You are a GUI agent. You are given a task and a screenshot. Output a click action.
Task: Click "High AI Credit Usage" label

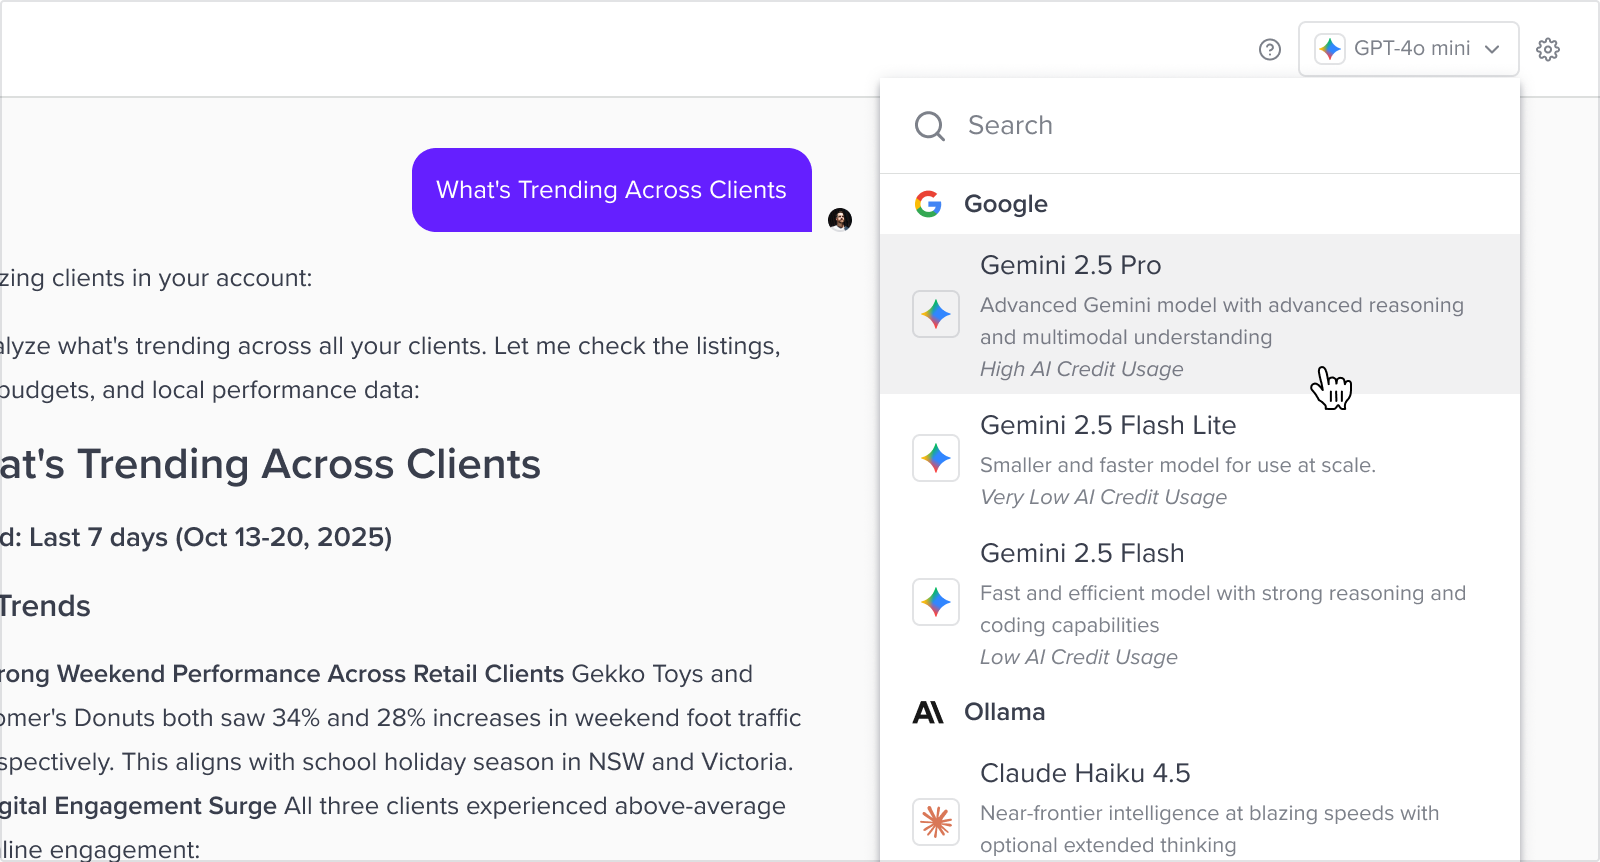(1081, 369)
